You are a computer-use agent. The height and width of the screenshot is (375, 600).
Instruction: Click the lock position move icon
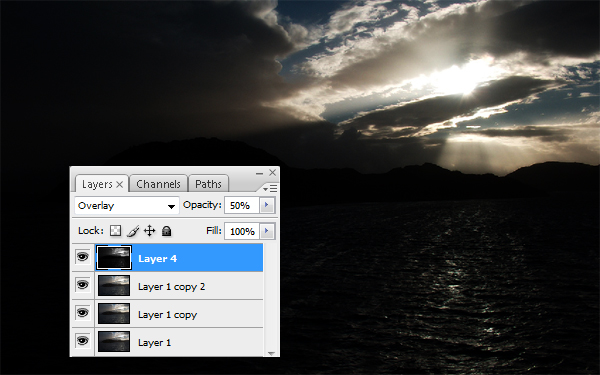(149, 231)
